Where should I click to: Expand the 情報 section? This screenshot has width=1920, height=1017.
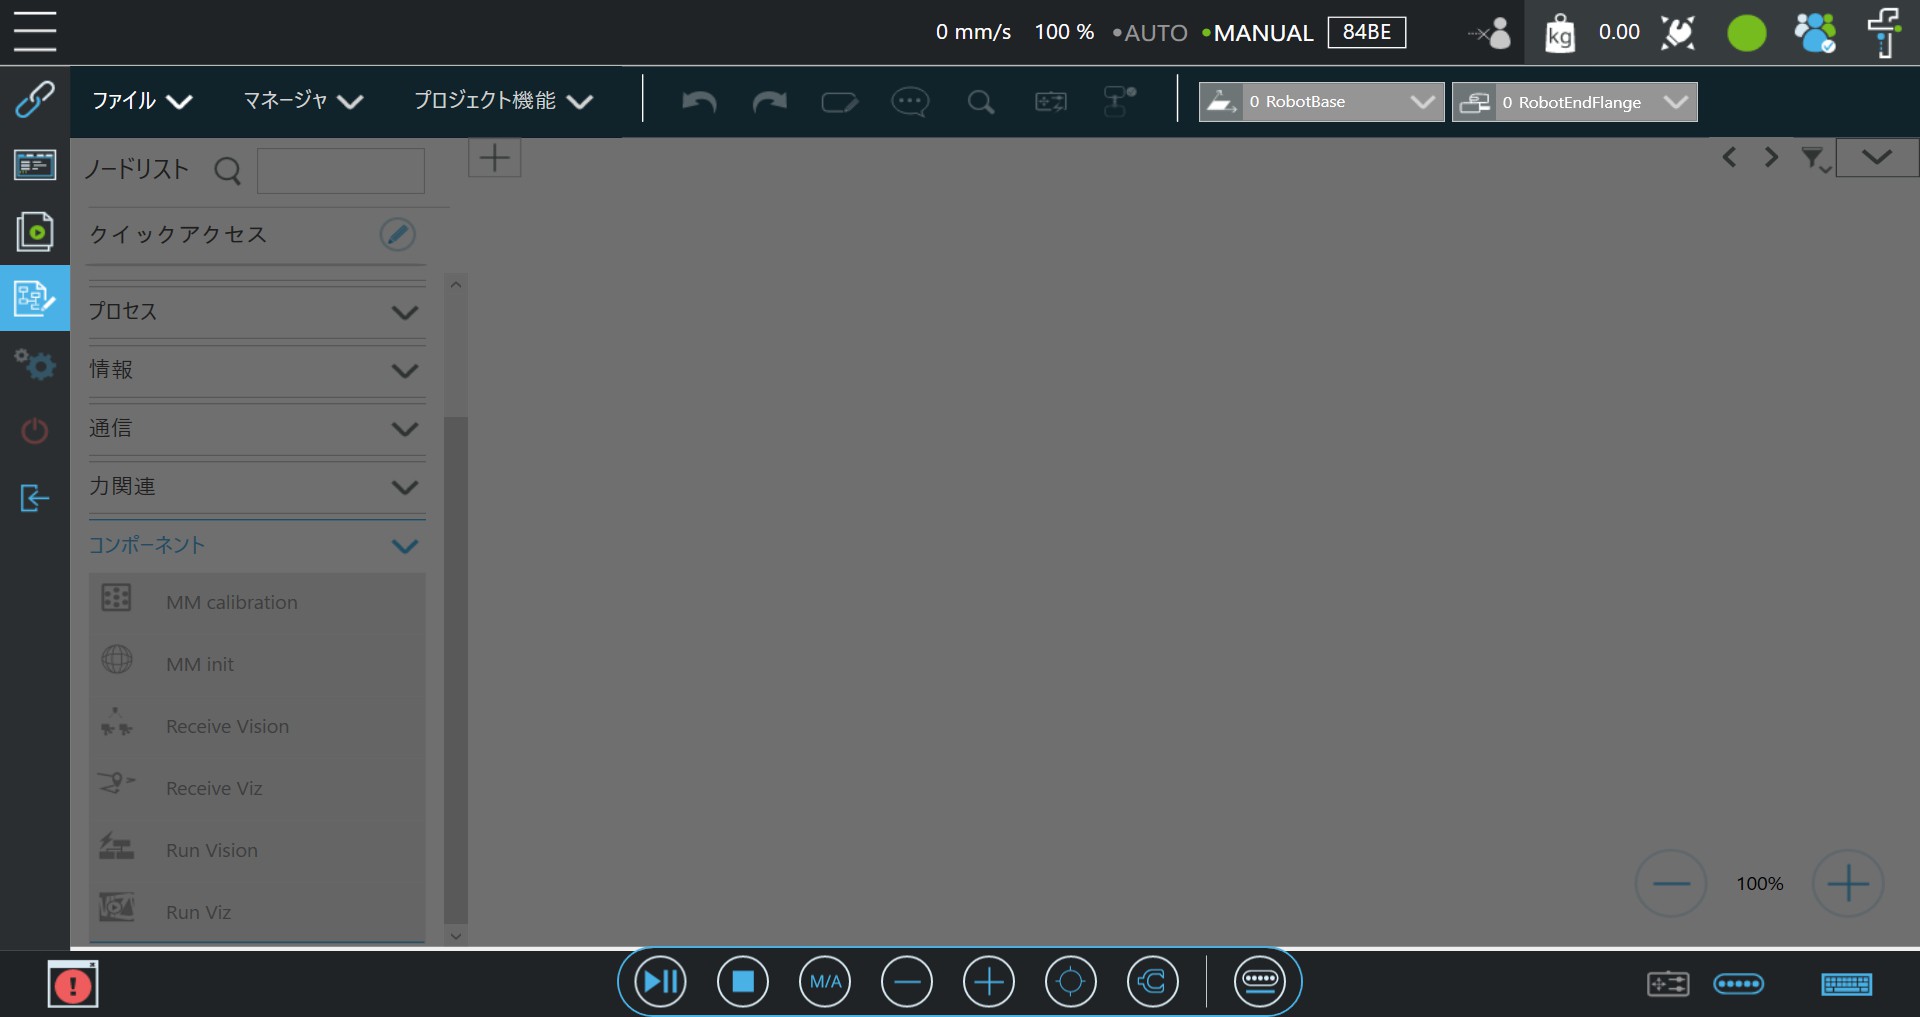click(257, 370)
